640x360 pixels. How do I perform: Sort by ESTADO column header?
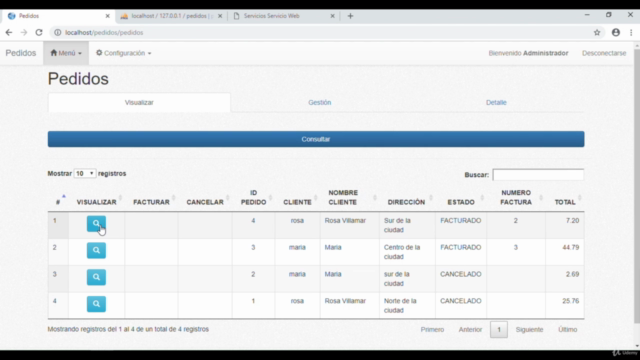coord(461,198)
